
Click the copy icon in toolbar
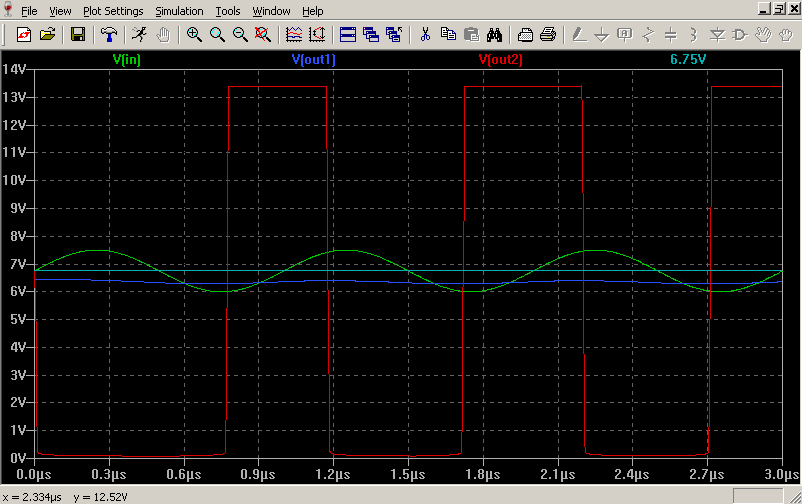449,35
